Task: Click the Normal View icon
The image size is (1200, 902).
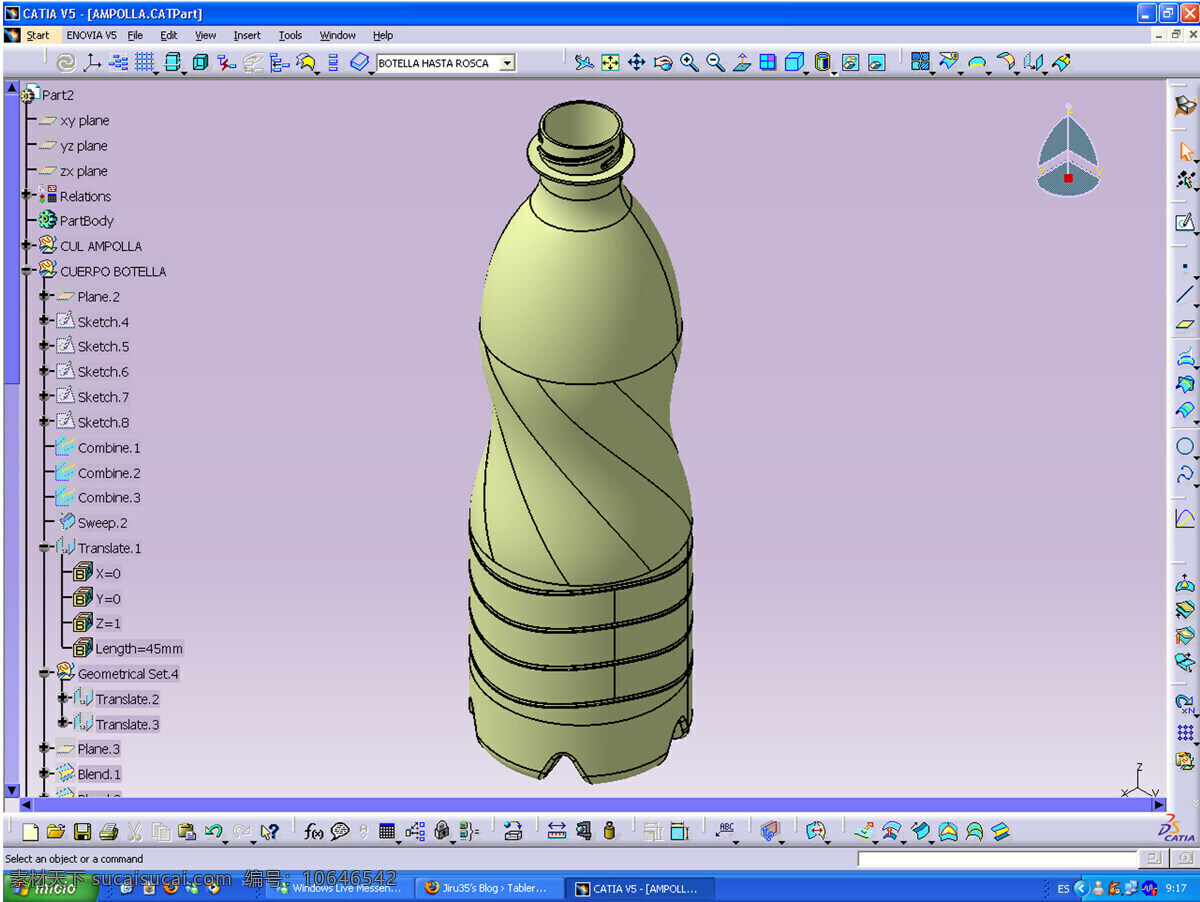Action: pos(742,63)
